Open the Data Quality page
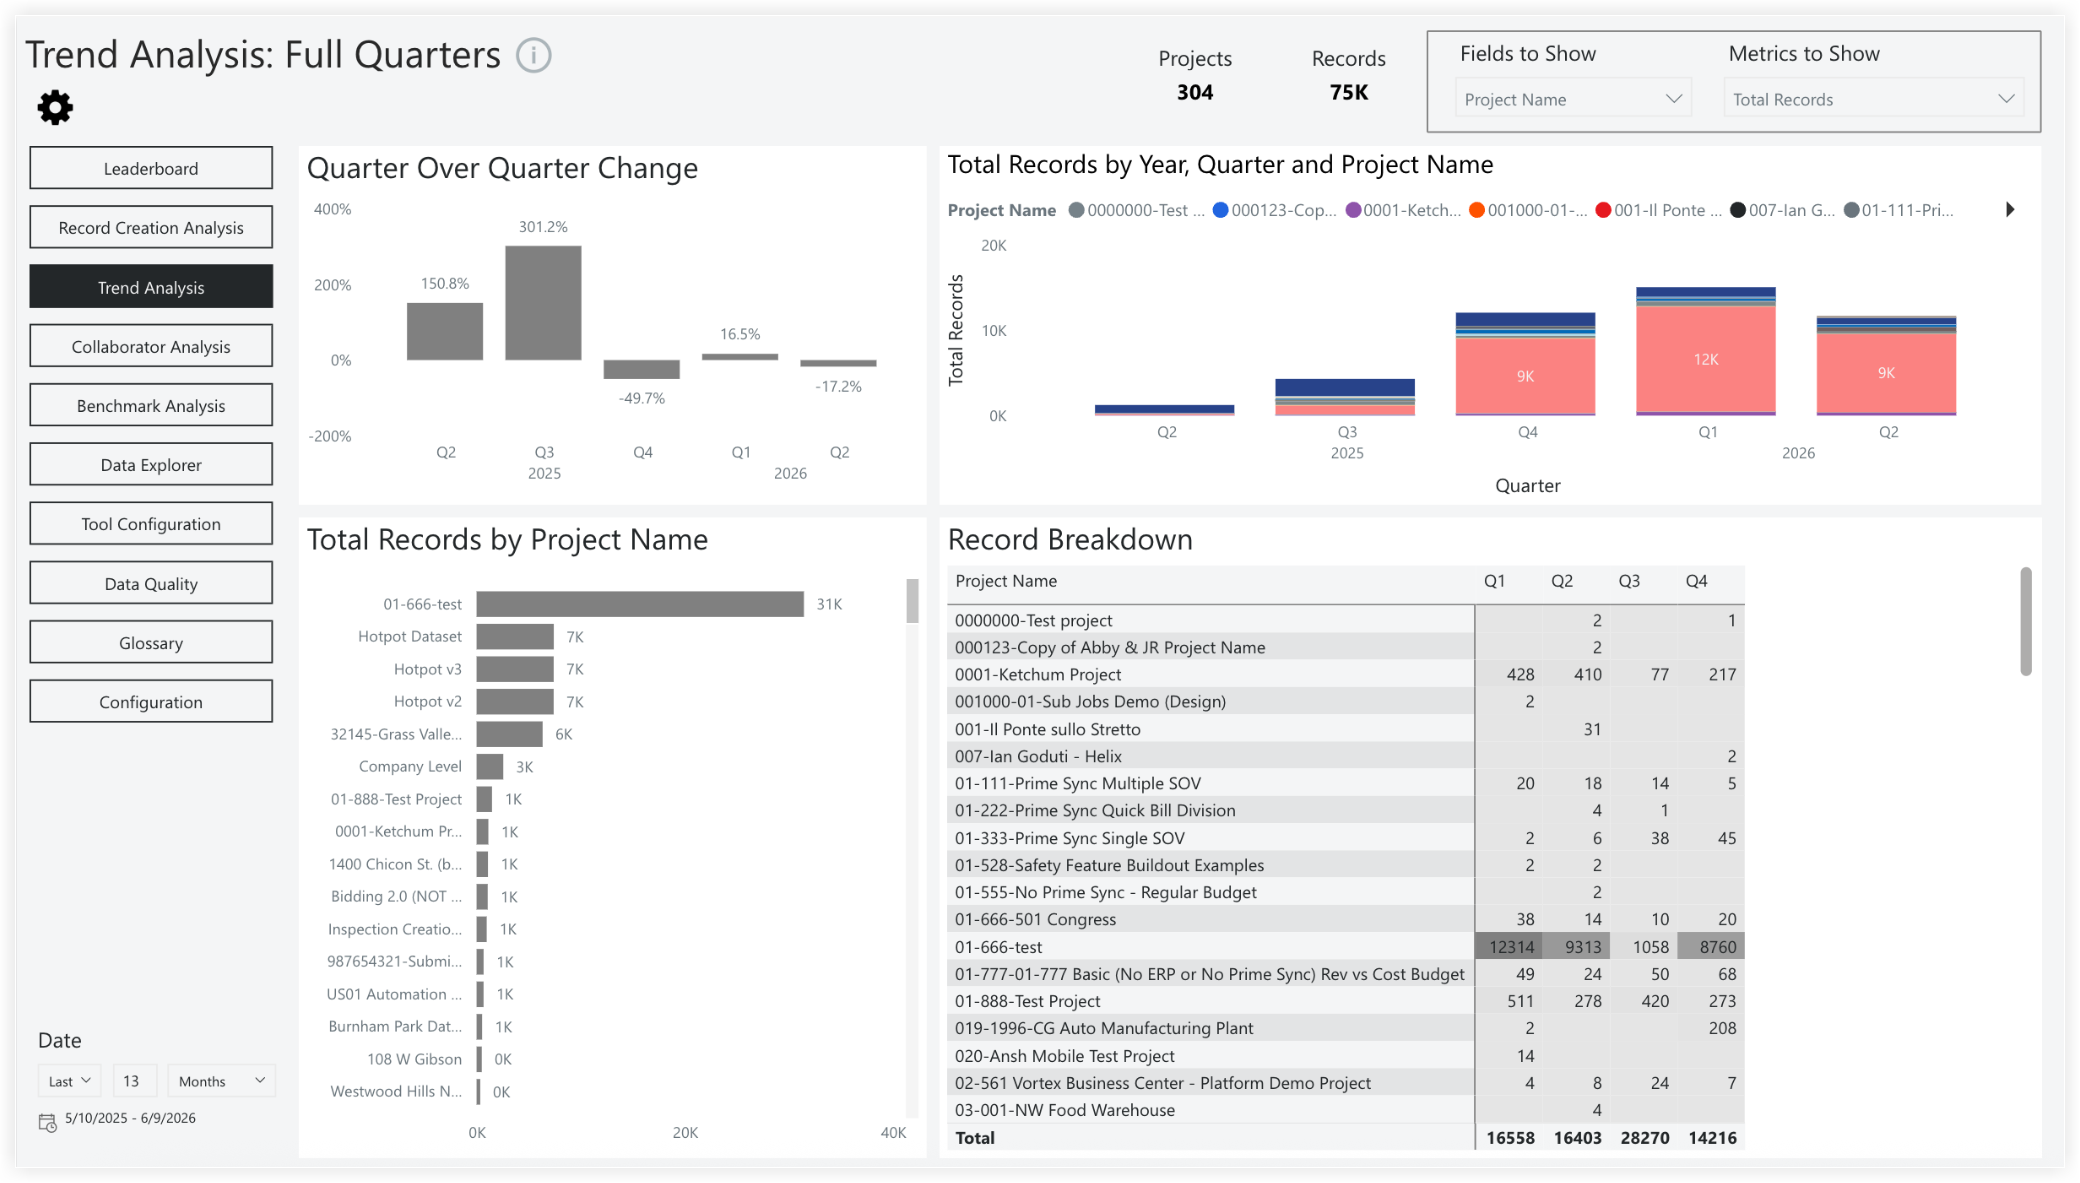Screen dimensions: 2080x1183 (151, 583)
